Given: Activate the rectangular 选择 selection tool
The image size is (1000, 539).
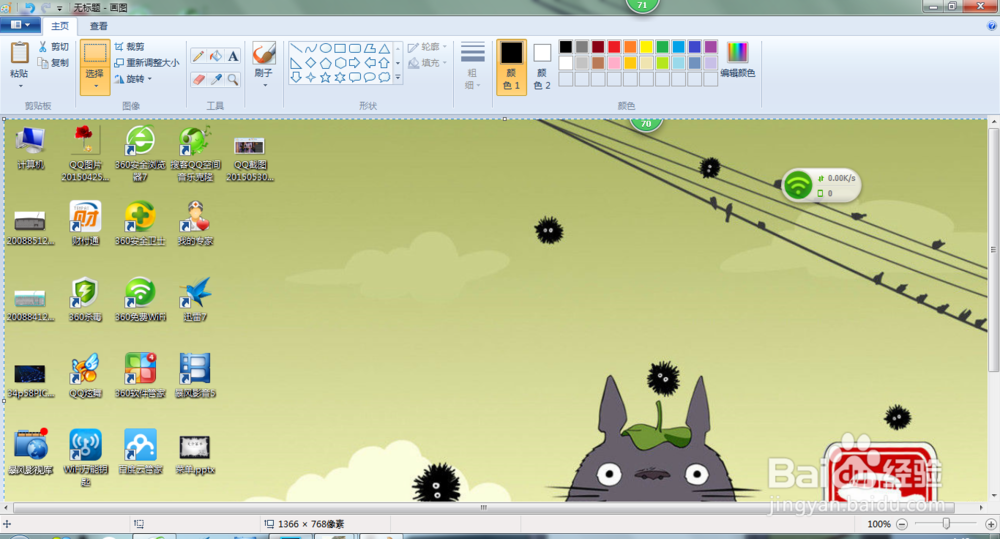Looking at the screenshot, I should 95,54.
